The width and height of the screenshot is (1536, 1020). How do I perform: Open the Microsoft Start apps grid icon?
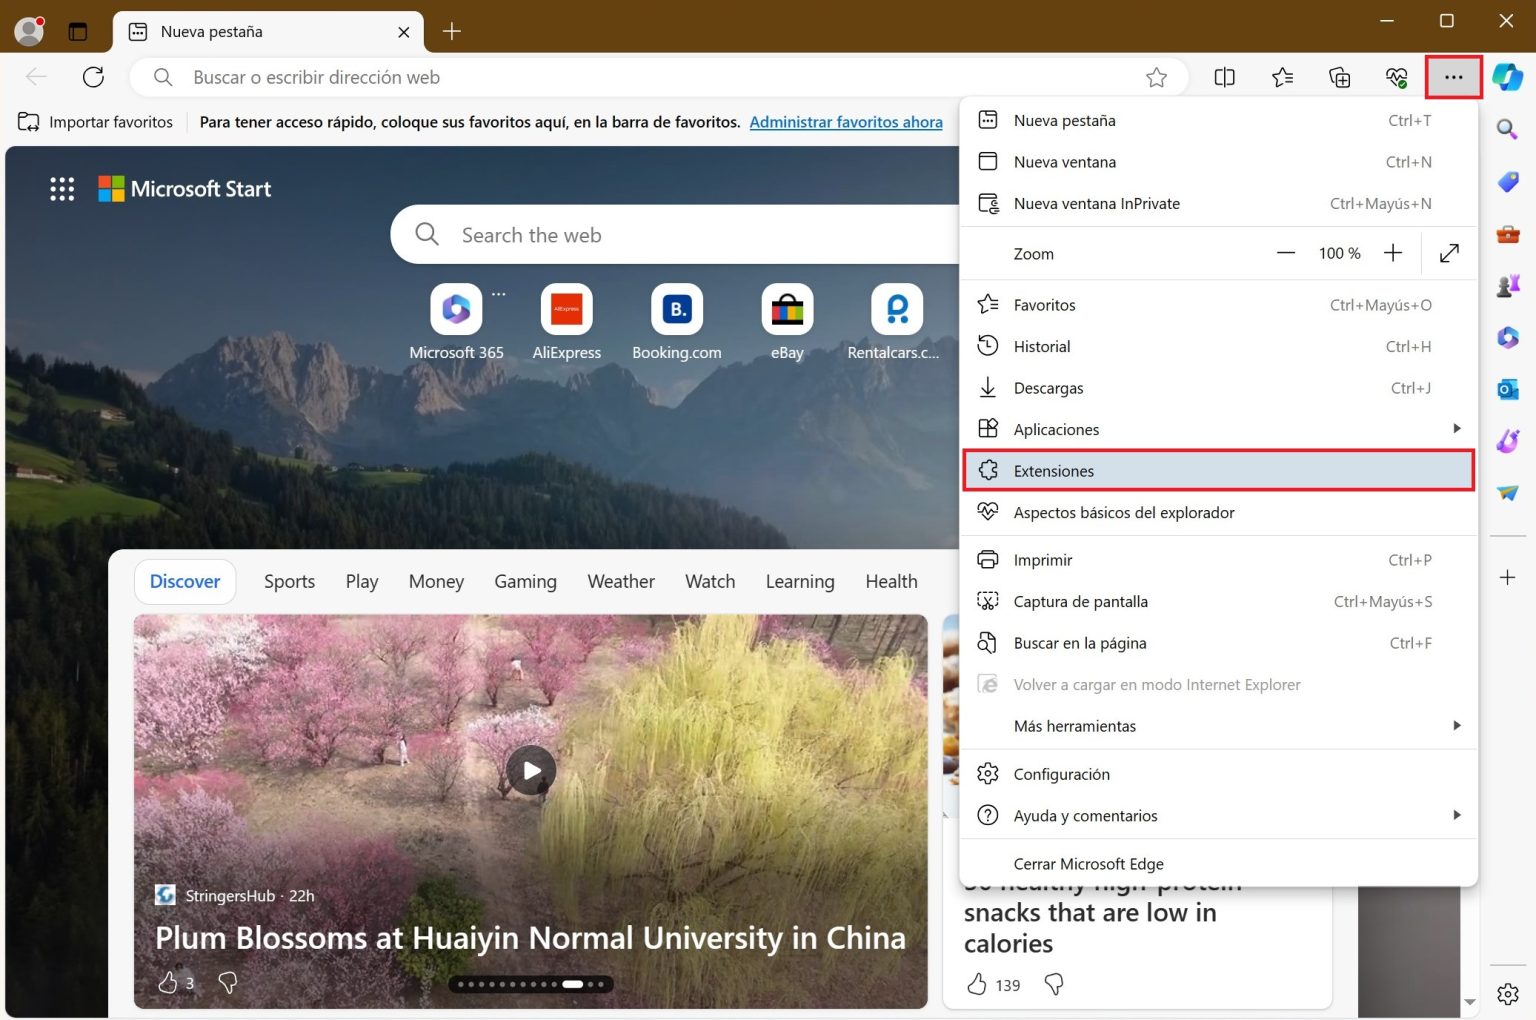point(62,189)
